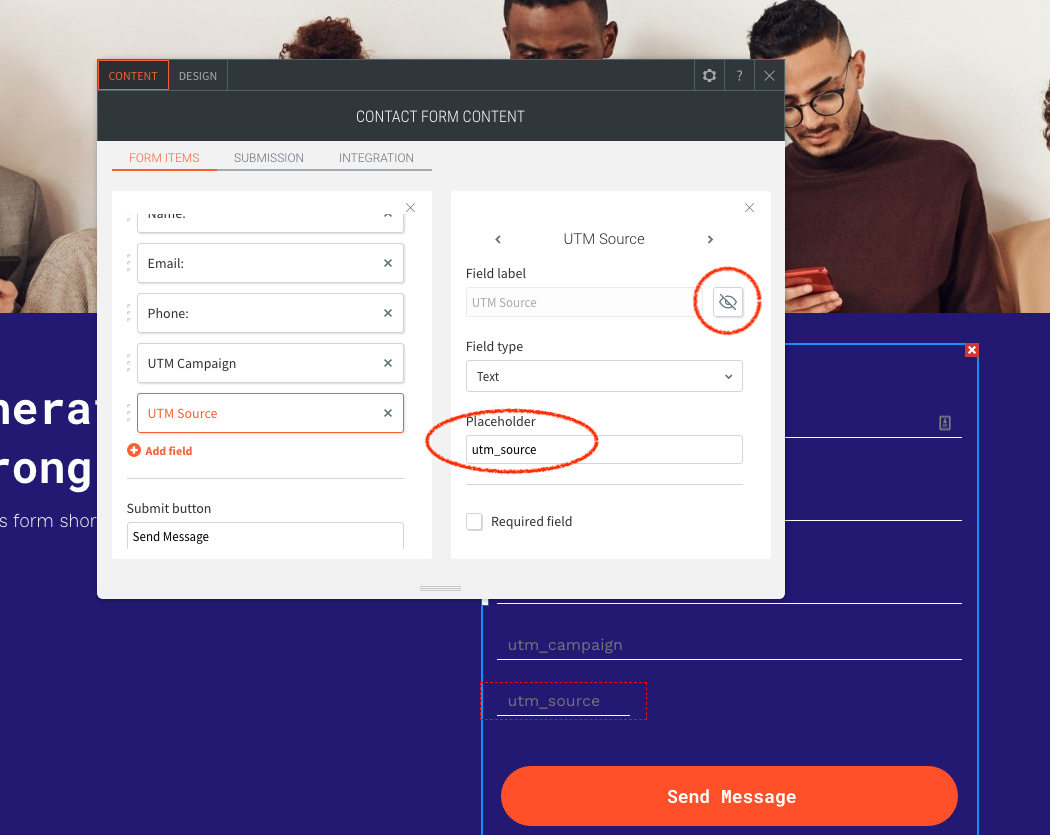Click the plus icon next to Add field

click(x=134, y=450)
